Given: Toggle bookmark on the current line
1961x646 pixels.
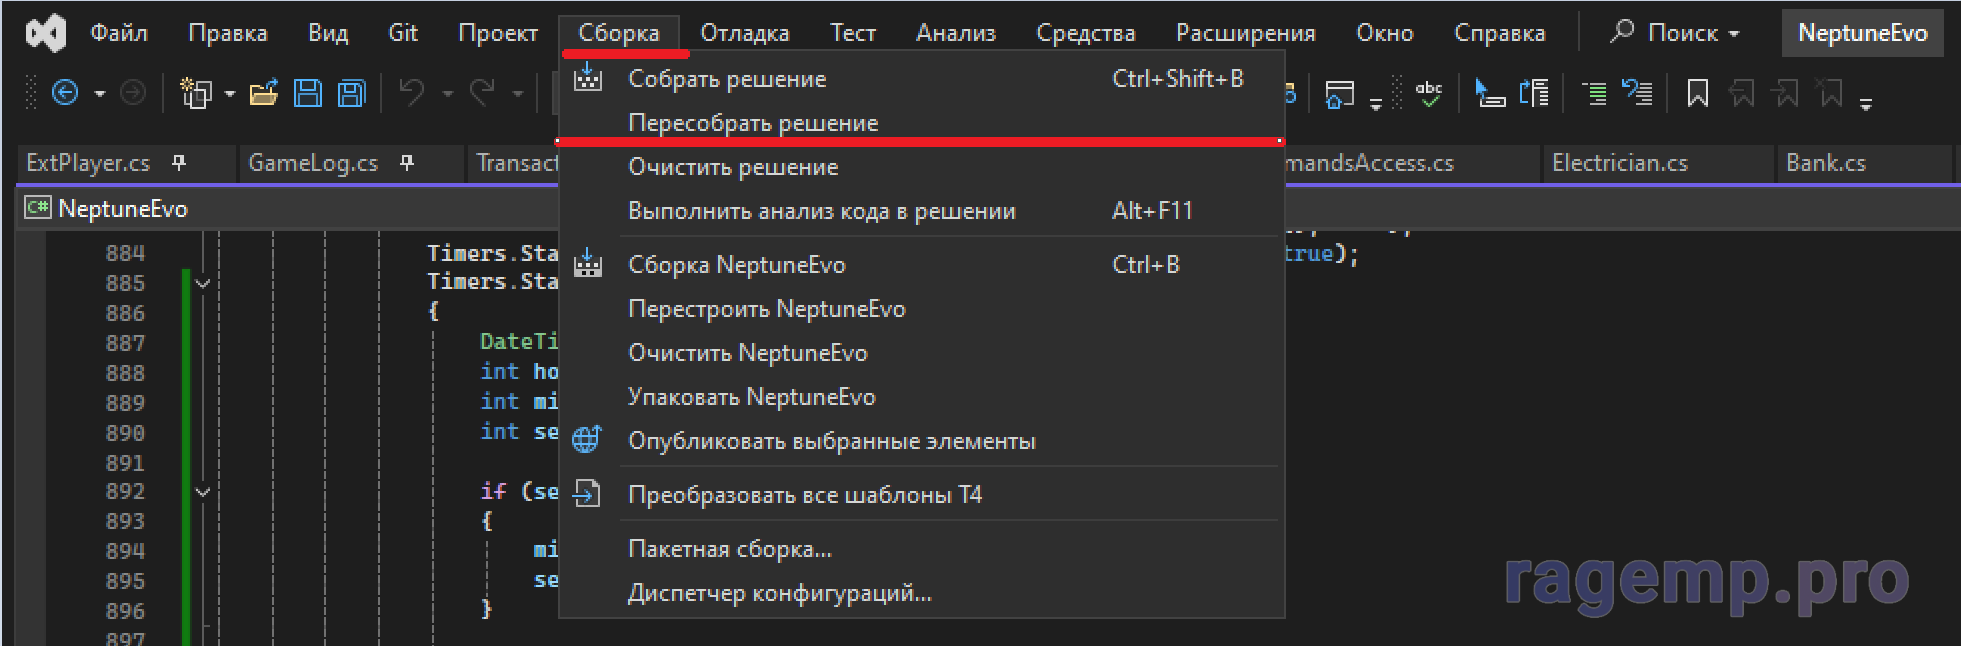Looking at the screenshot, I should tap(1697, 94).
